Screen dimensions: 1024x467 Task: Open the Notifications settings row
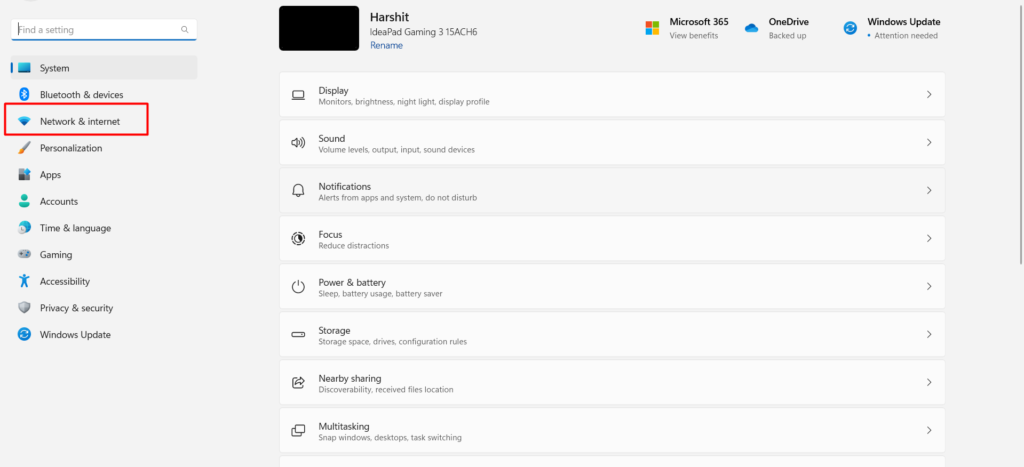612,191
